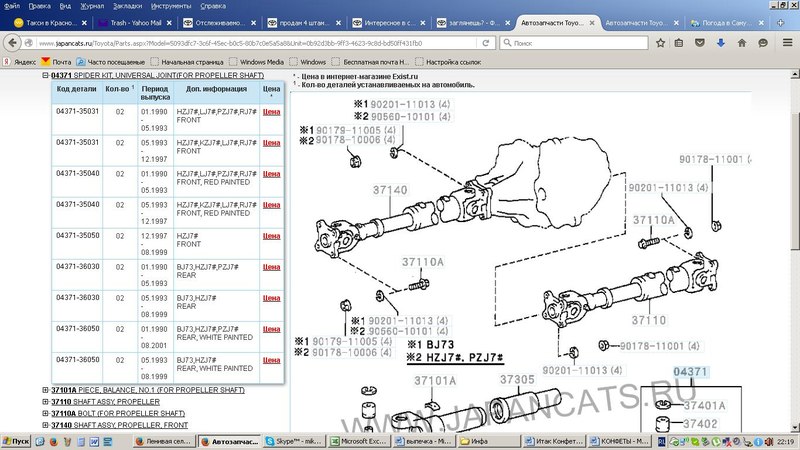Select the 37305 label in the diagram
Viewport: 800px width, 450px height.
(517, 379)
